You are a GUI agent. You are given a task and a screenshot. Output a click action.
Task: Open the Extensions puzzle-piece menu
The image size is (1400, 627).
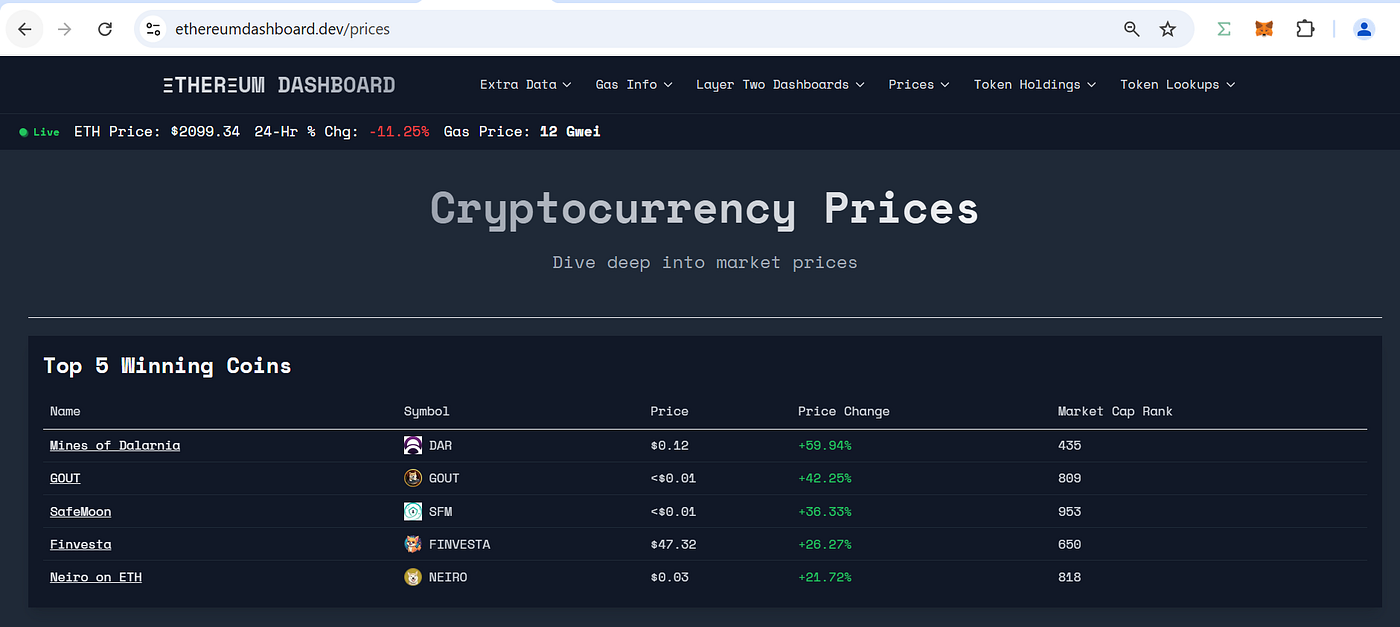[1305, 29]
